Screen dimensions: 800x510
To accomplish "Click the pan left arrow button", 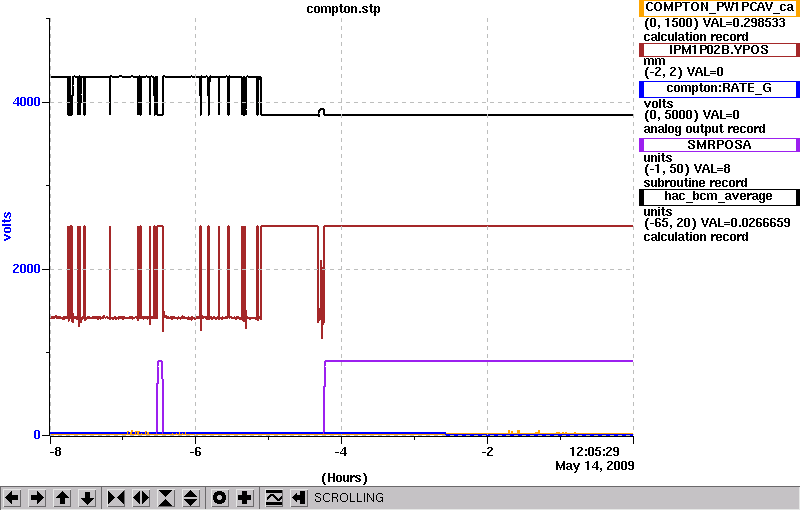I will (12, 497).
